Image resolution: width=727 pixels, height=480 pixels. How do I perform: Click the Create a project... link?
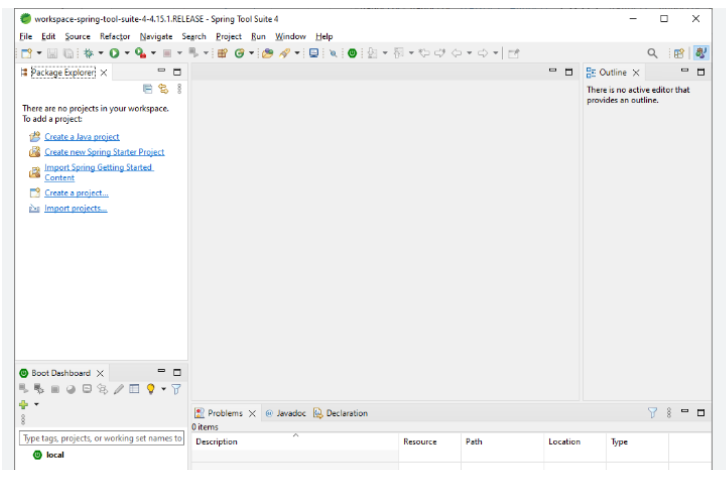(x=77, y=193)
